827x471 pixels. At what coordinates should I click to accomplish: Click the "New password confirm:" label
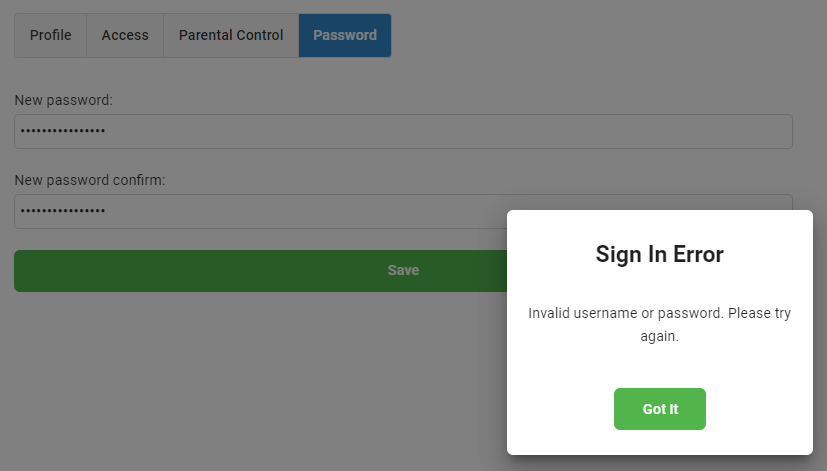(89, 180)
